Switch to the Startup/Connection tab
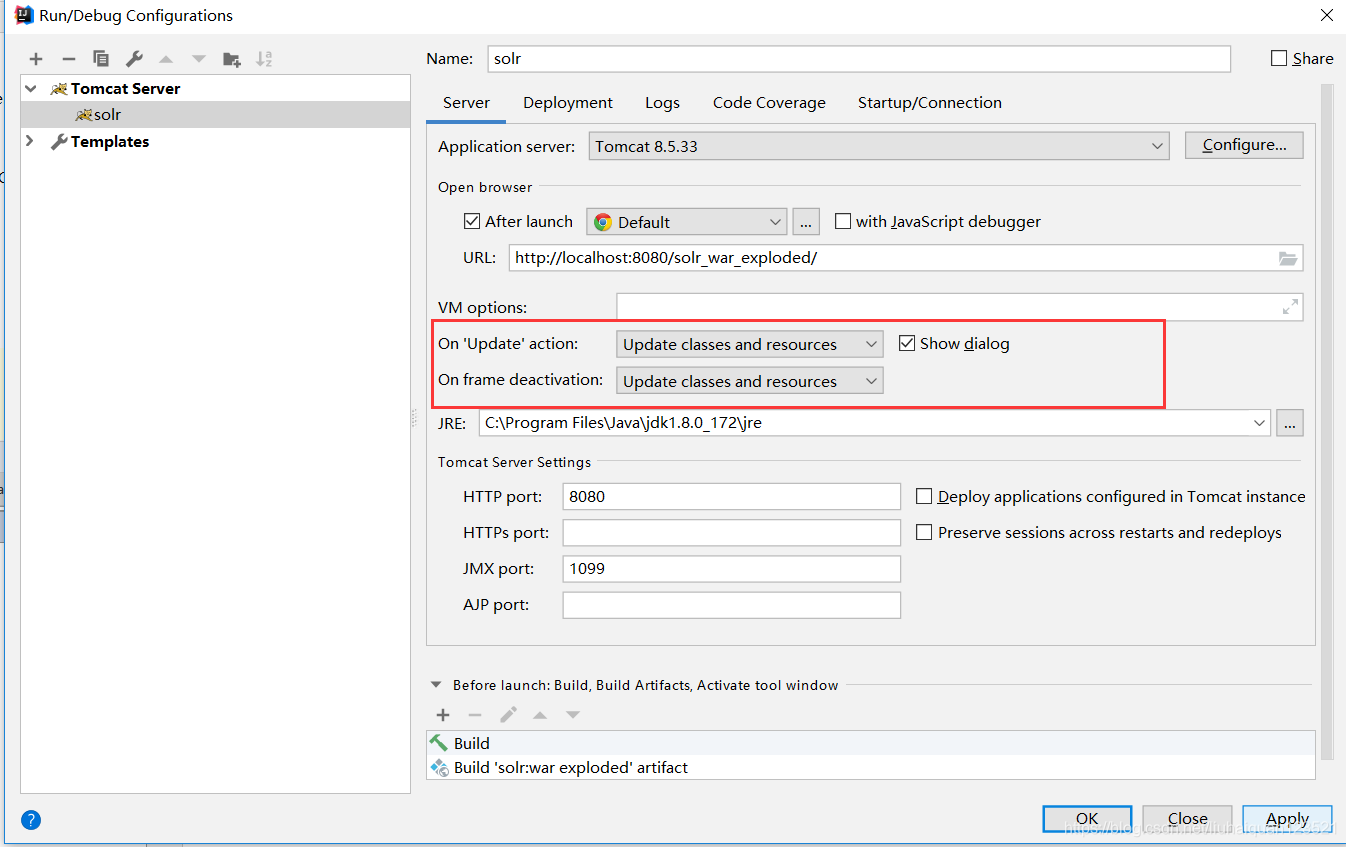Image resolution: width=1346 pixels, height=847 pixels. 930,102
